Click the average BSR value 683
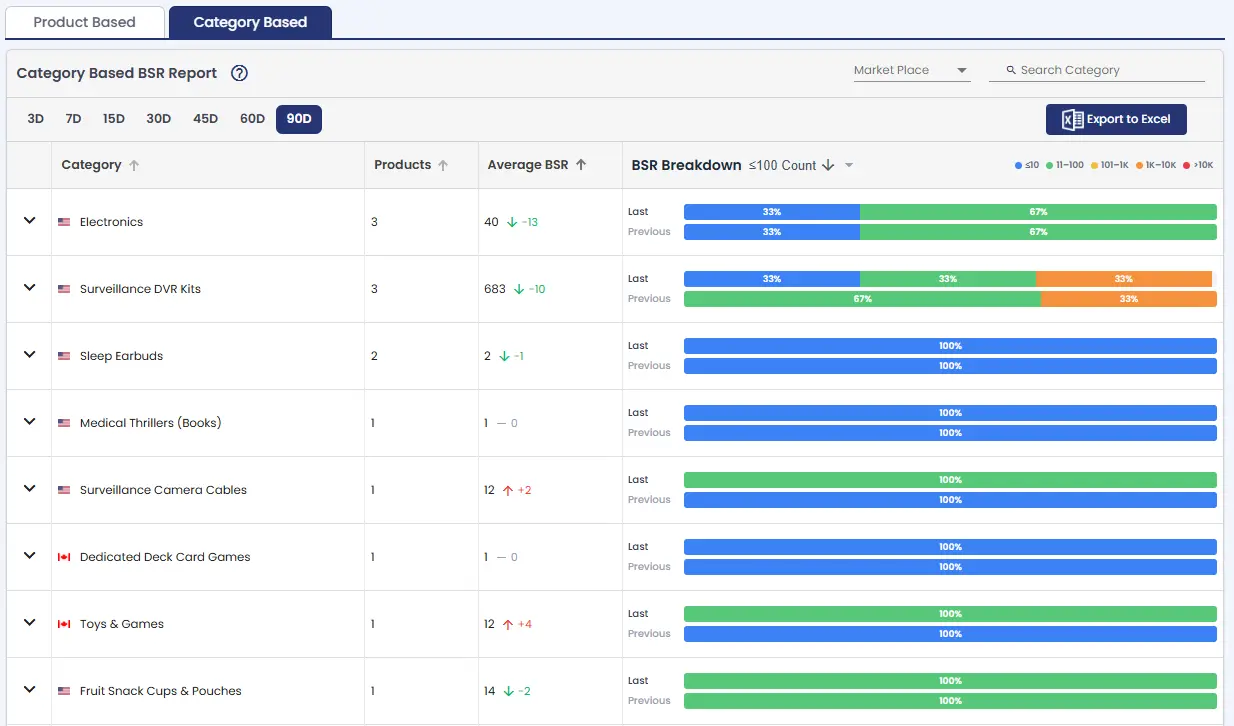1234x726 pixels. coord(495,289)
